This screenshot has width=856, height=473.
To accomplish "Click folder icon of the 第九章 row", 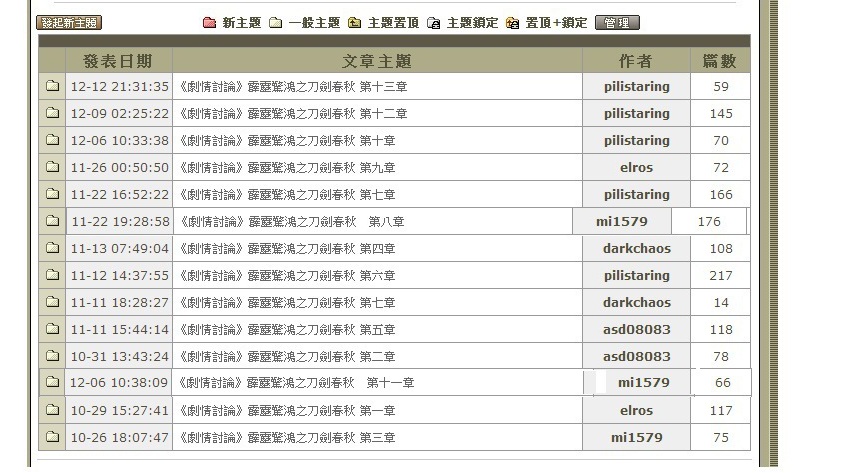I will (52, 167).
